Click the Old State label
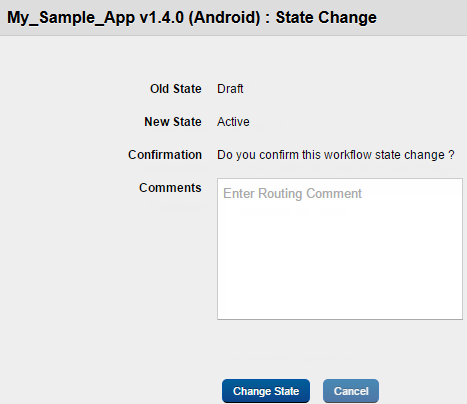This screenshot has height=404, width=467. (x=176, y=89)
